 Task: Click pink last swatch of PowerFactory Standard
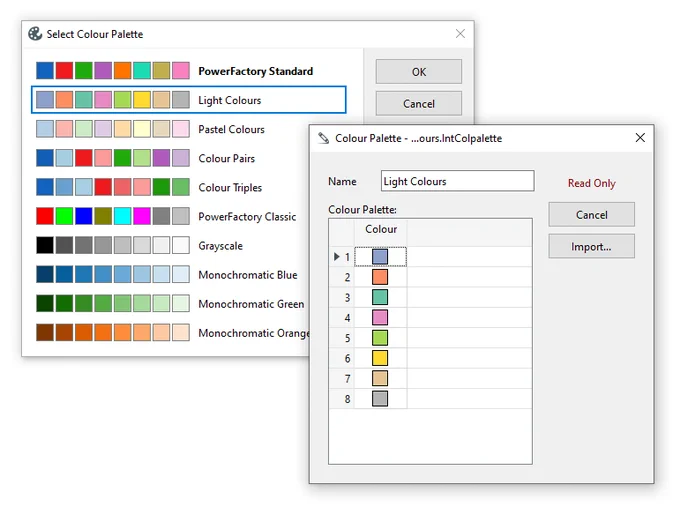(x=181, y=71)
